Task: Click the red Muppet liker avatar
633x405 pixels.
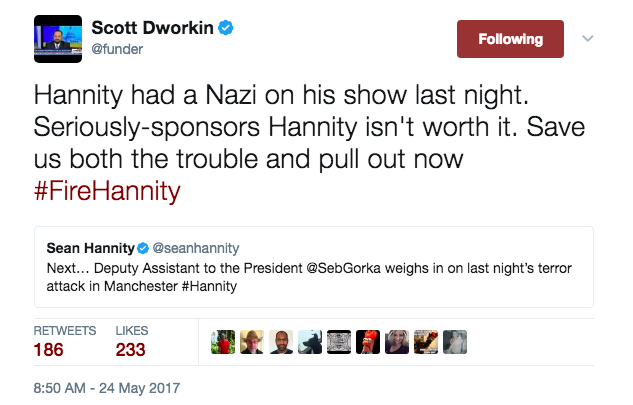Action: point(368,342)
